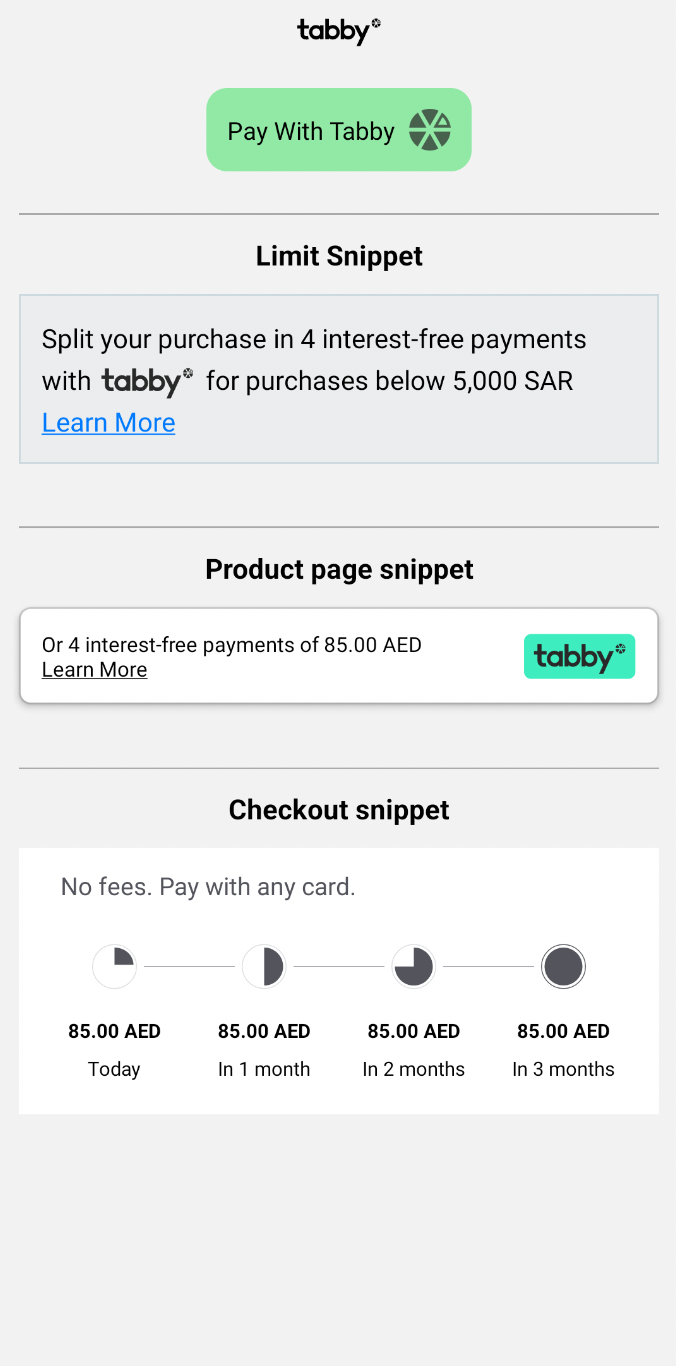Click the Limit Snippet heading
Image resolution: width=676 pixels, height=1366 pixels.
339,256
